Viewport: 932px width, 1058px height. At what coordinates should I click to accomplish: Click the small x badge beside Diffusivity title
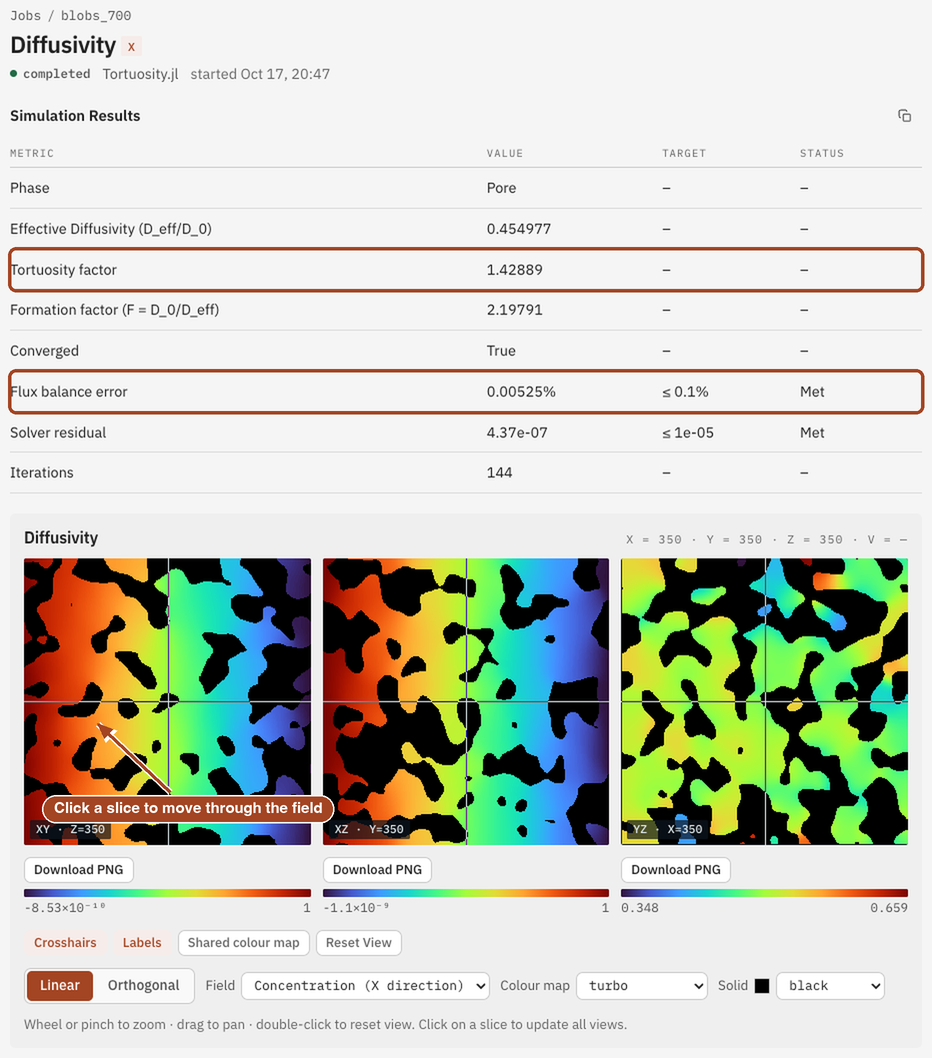(132, 47)
